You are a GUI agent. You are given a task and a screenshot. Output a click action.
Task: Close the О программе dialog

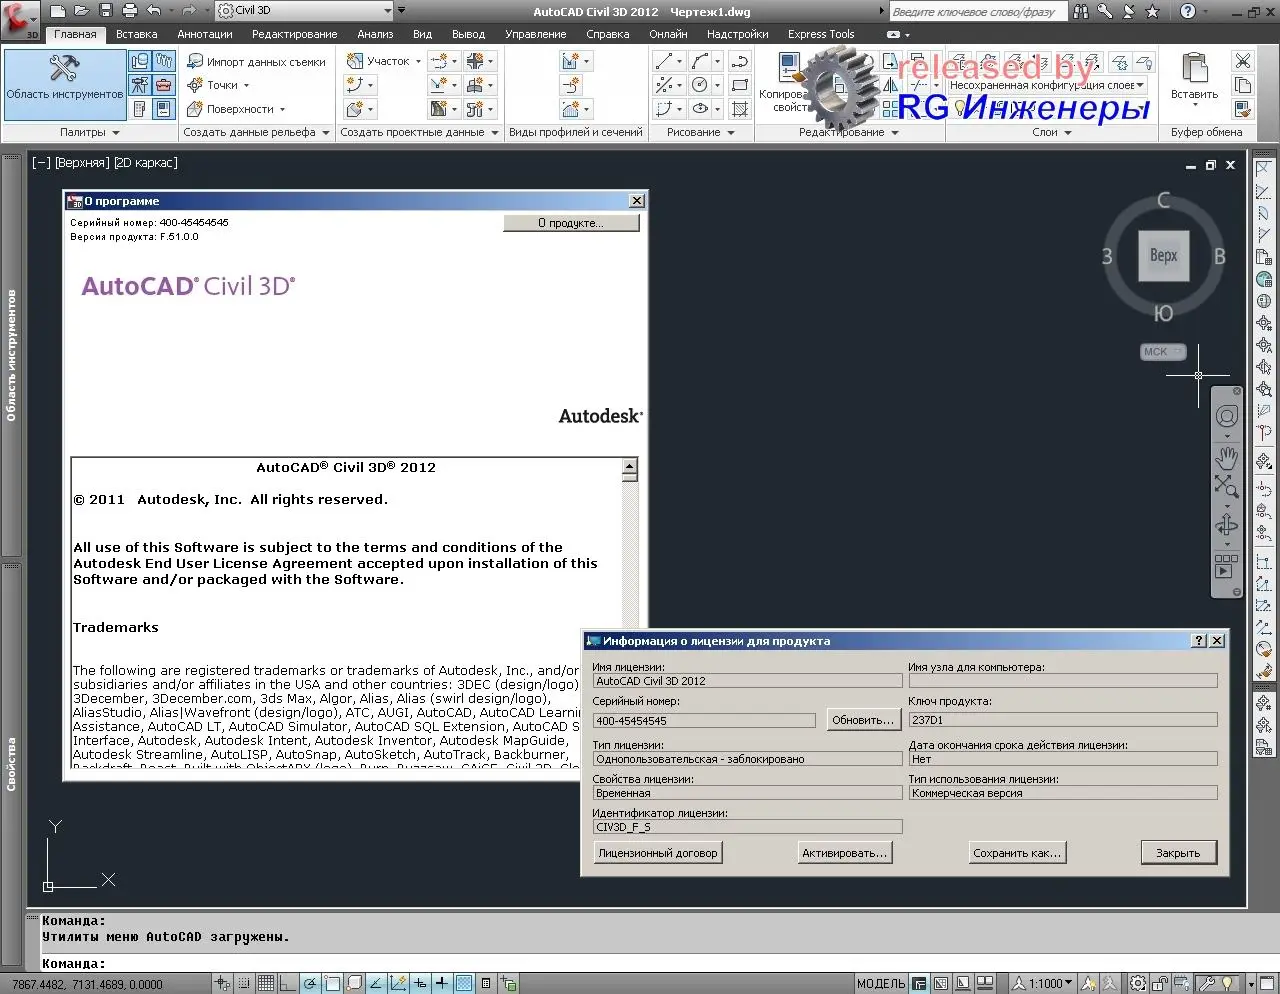click(x=637, y=201)
